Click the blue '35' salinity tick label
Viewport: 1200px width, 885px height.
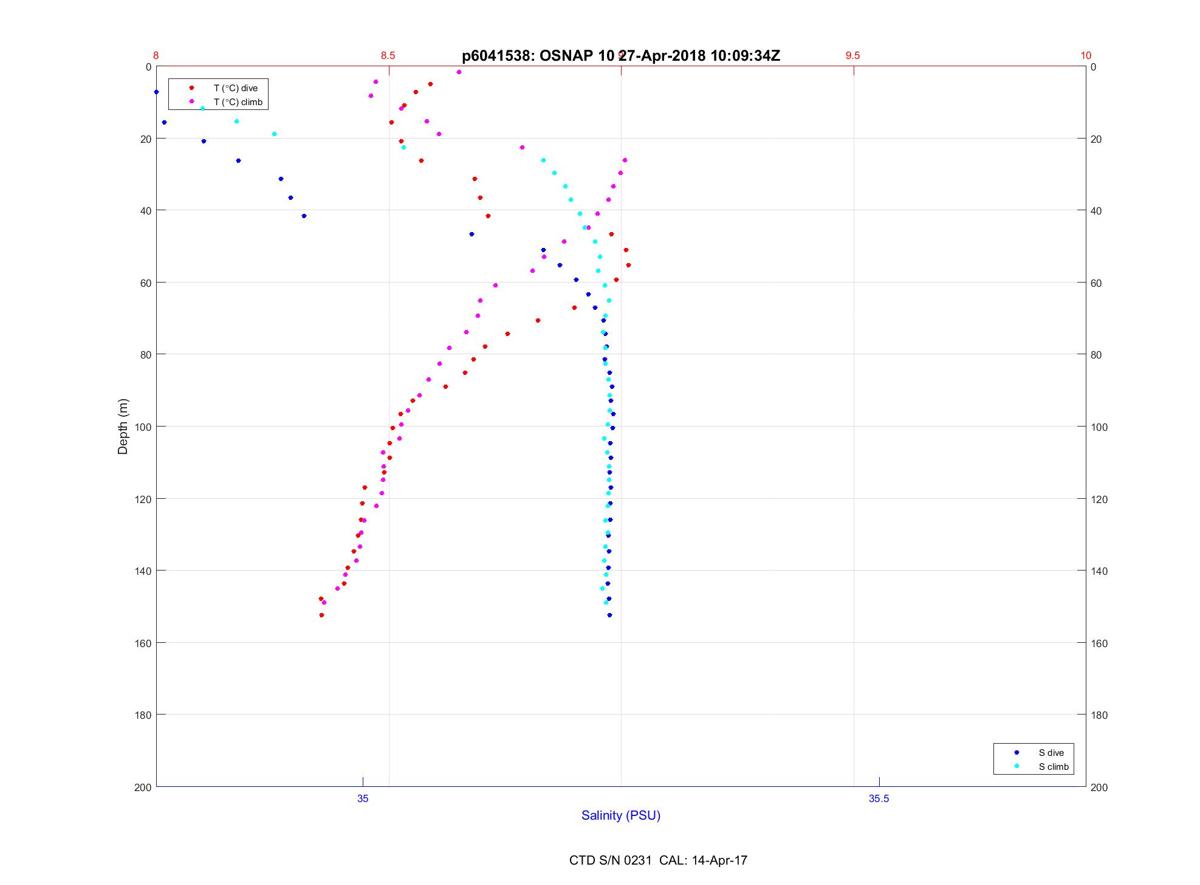coord(363,798)
